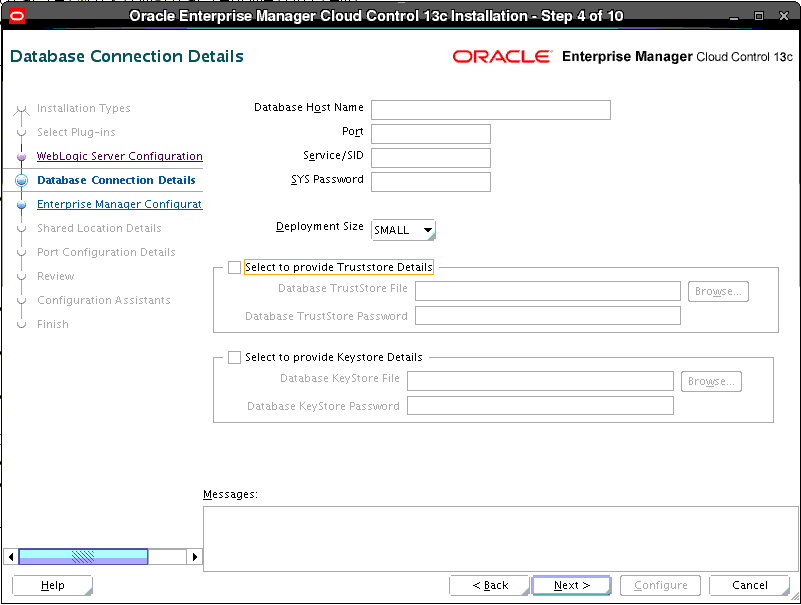This screenshot has width=801, height=605.
Task: Click the SYS Password field
Action: point(431,182)
